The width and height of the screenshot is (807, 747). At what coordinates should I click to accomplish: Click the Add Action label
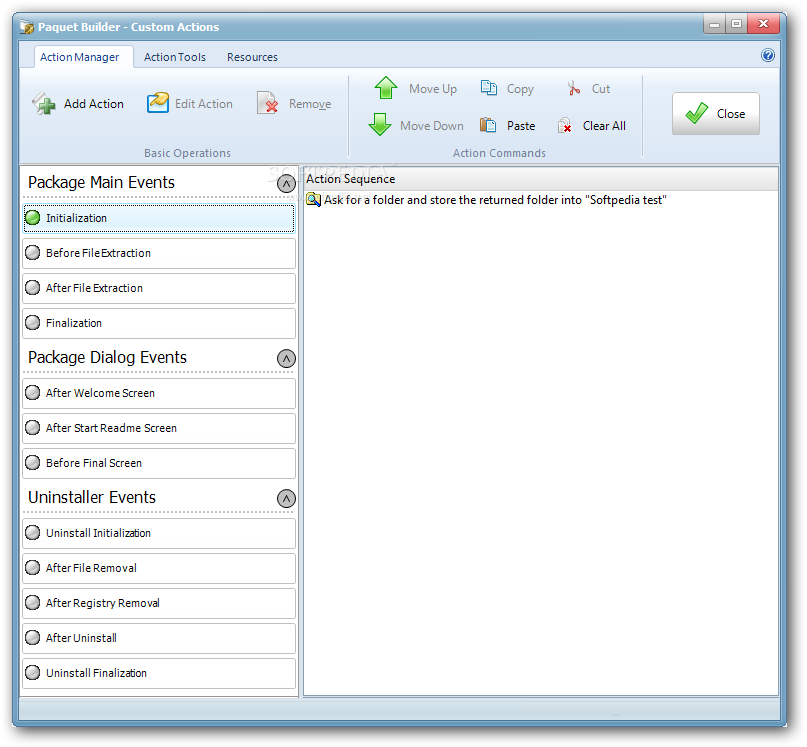tap(94, 104)
